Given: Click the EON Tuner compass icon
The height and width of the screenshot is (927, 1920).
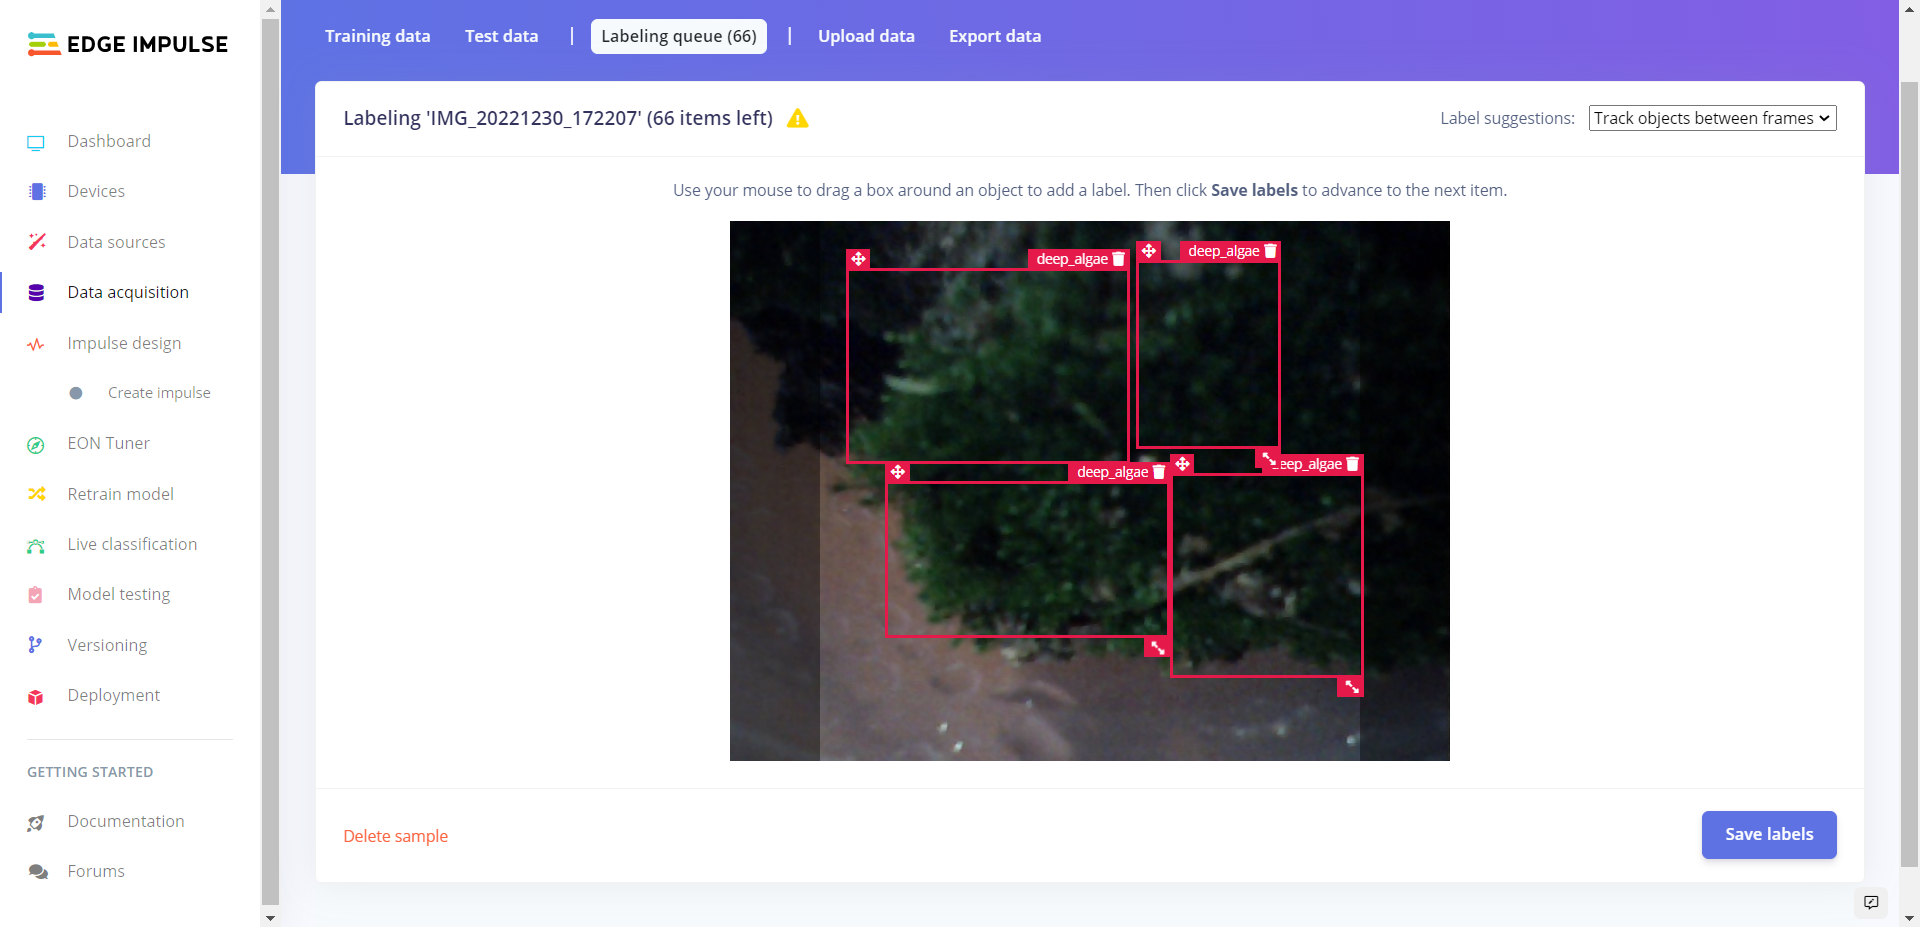Looking at the screenshot, I should point(36,445).
